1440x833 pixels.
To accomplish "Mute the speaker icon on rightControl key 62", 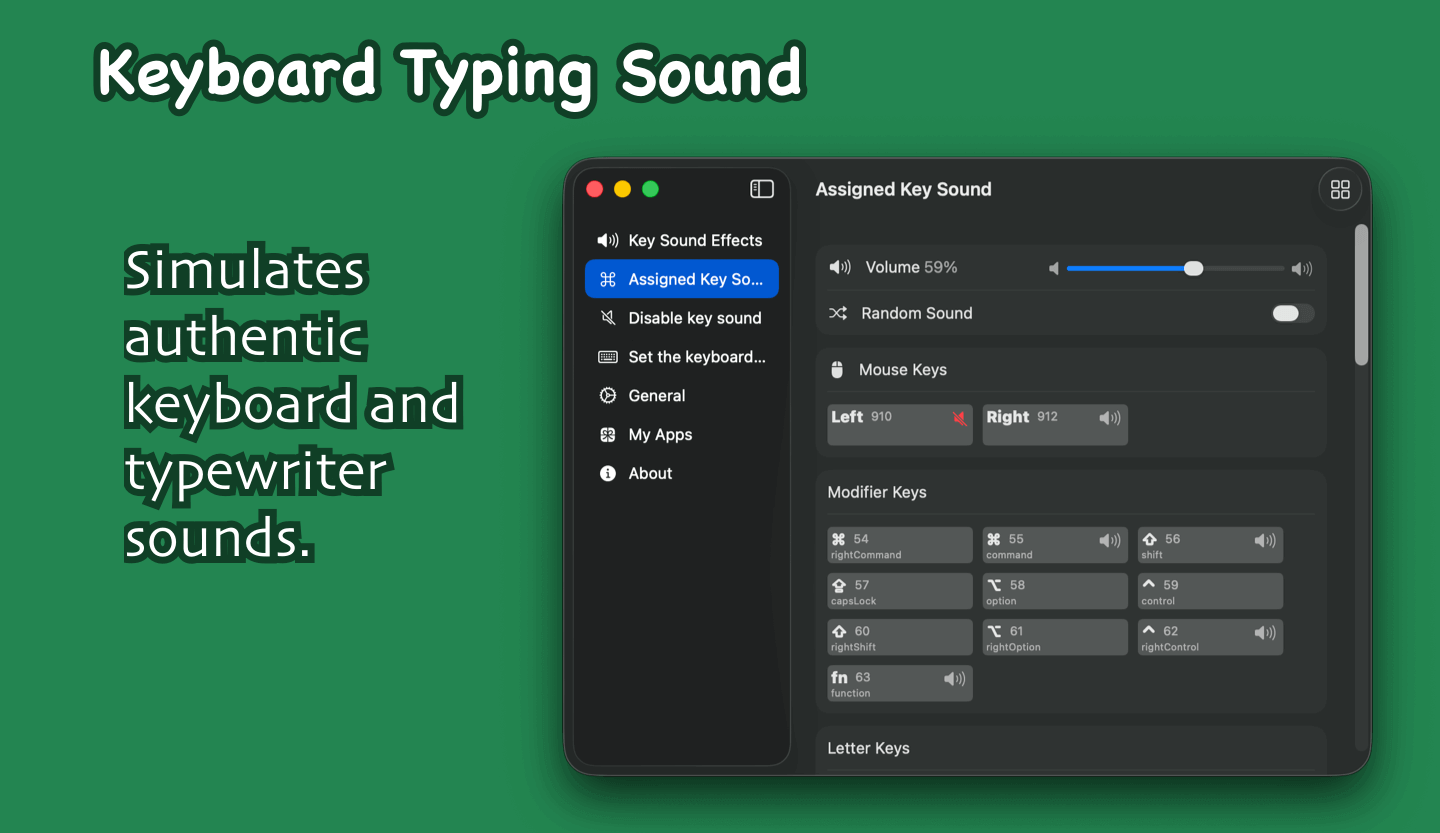I will (x=1265, y=633).
